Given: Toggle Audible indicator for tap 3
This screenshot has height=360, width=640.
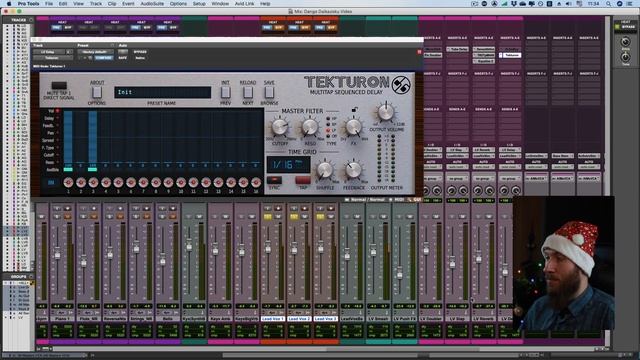Looking at the screenshot, I should tap(93, 169).
